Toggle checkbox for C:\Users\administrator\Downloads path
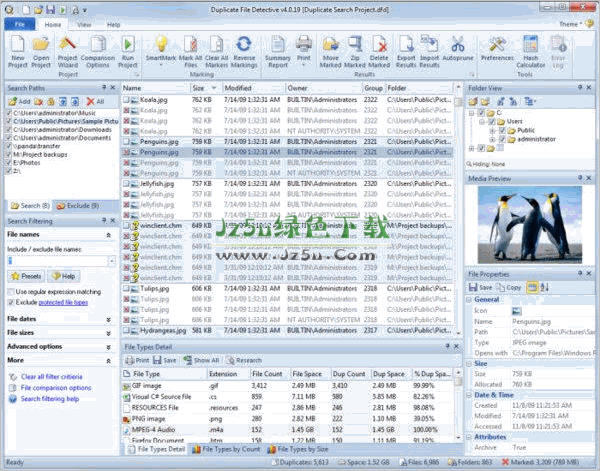The image size is (600, 471). pyautogui.click(x=9, y=130)
